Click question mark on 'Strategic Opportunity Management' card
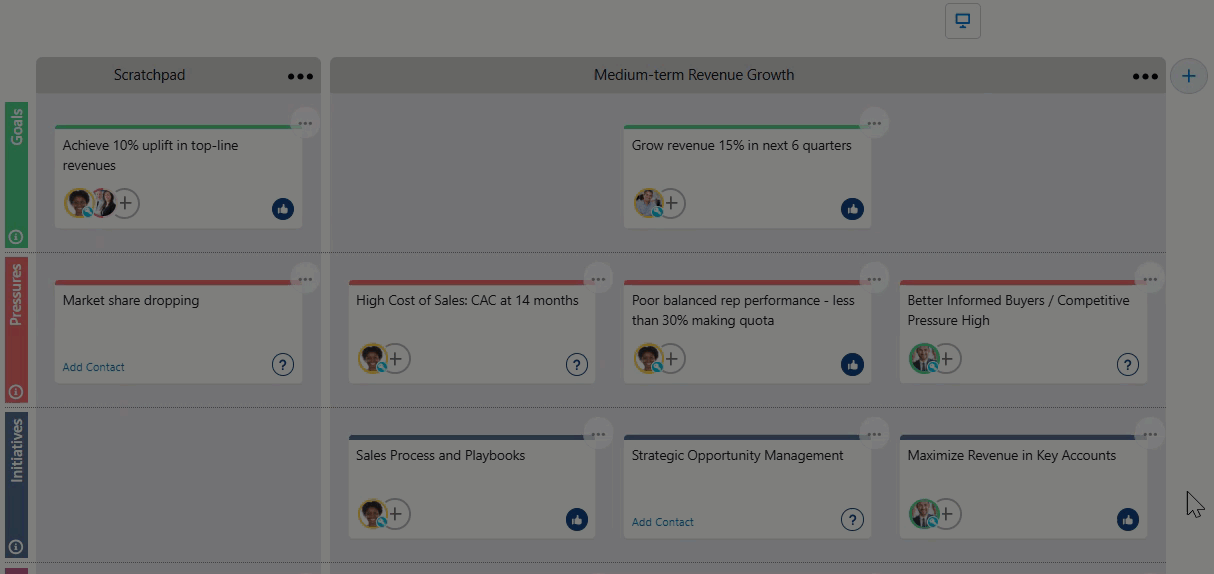This screenshot has height=574, width=1214. [852, 519]
